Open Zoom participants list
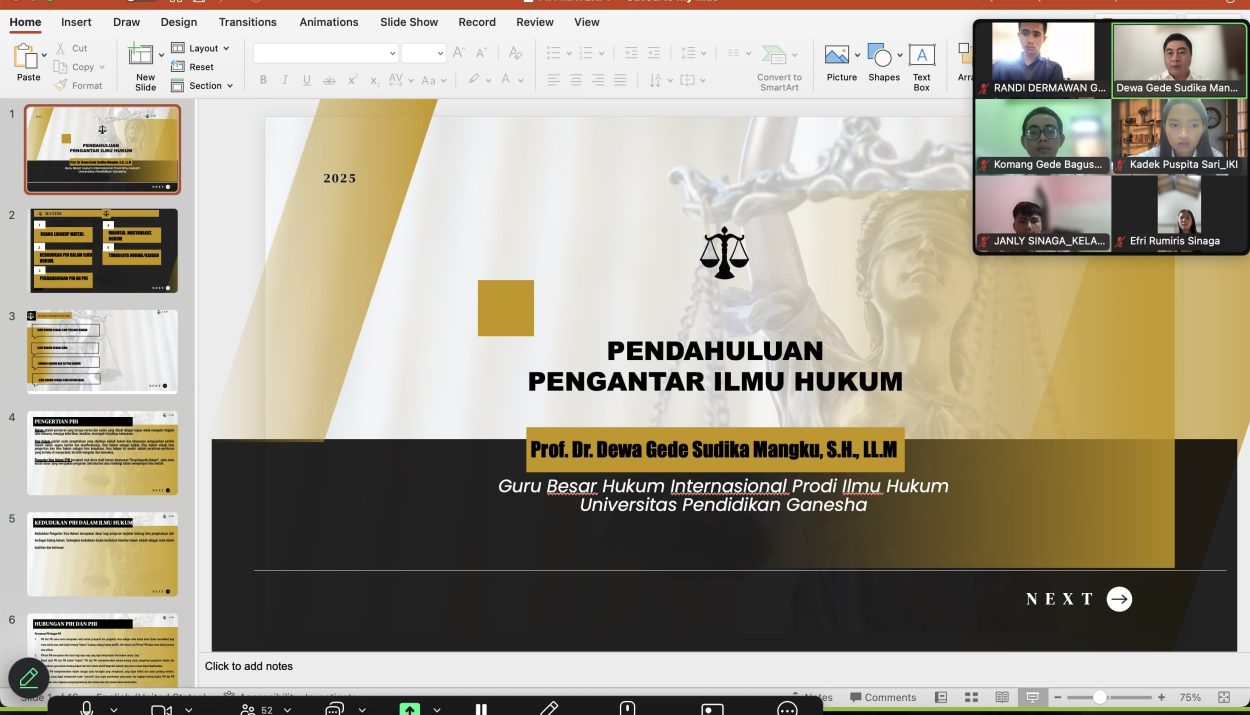This screenshot has width=1250, height=715. (x=248, y=709)
